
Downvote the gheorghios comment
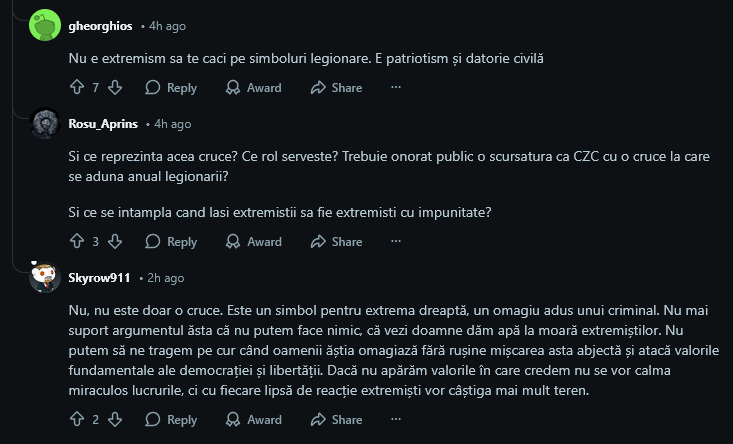115,88
